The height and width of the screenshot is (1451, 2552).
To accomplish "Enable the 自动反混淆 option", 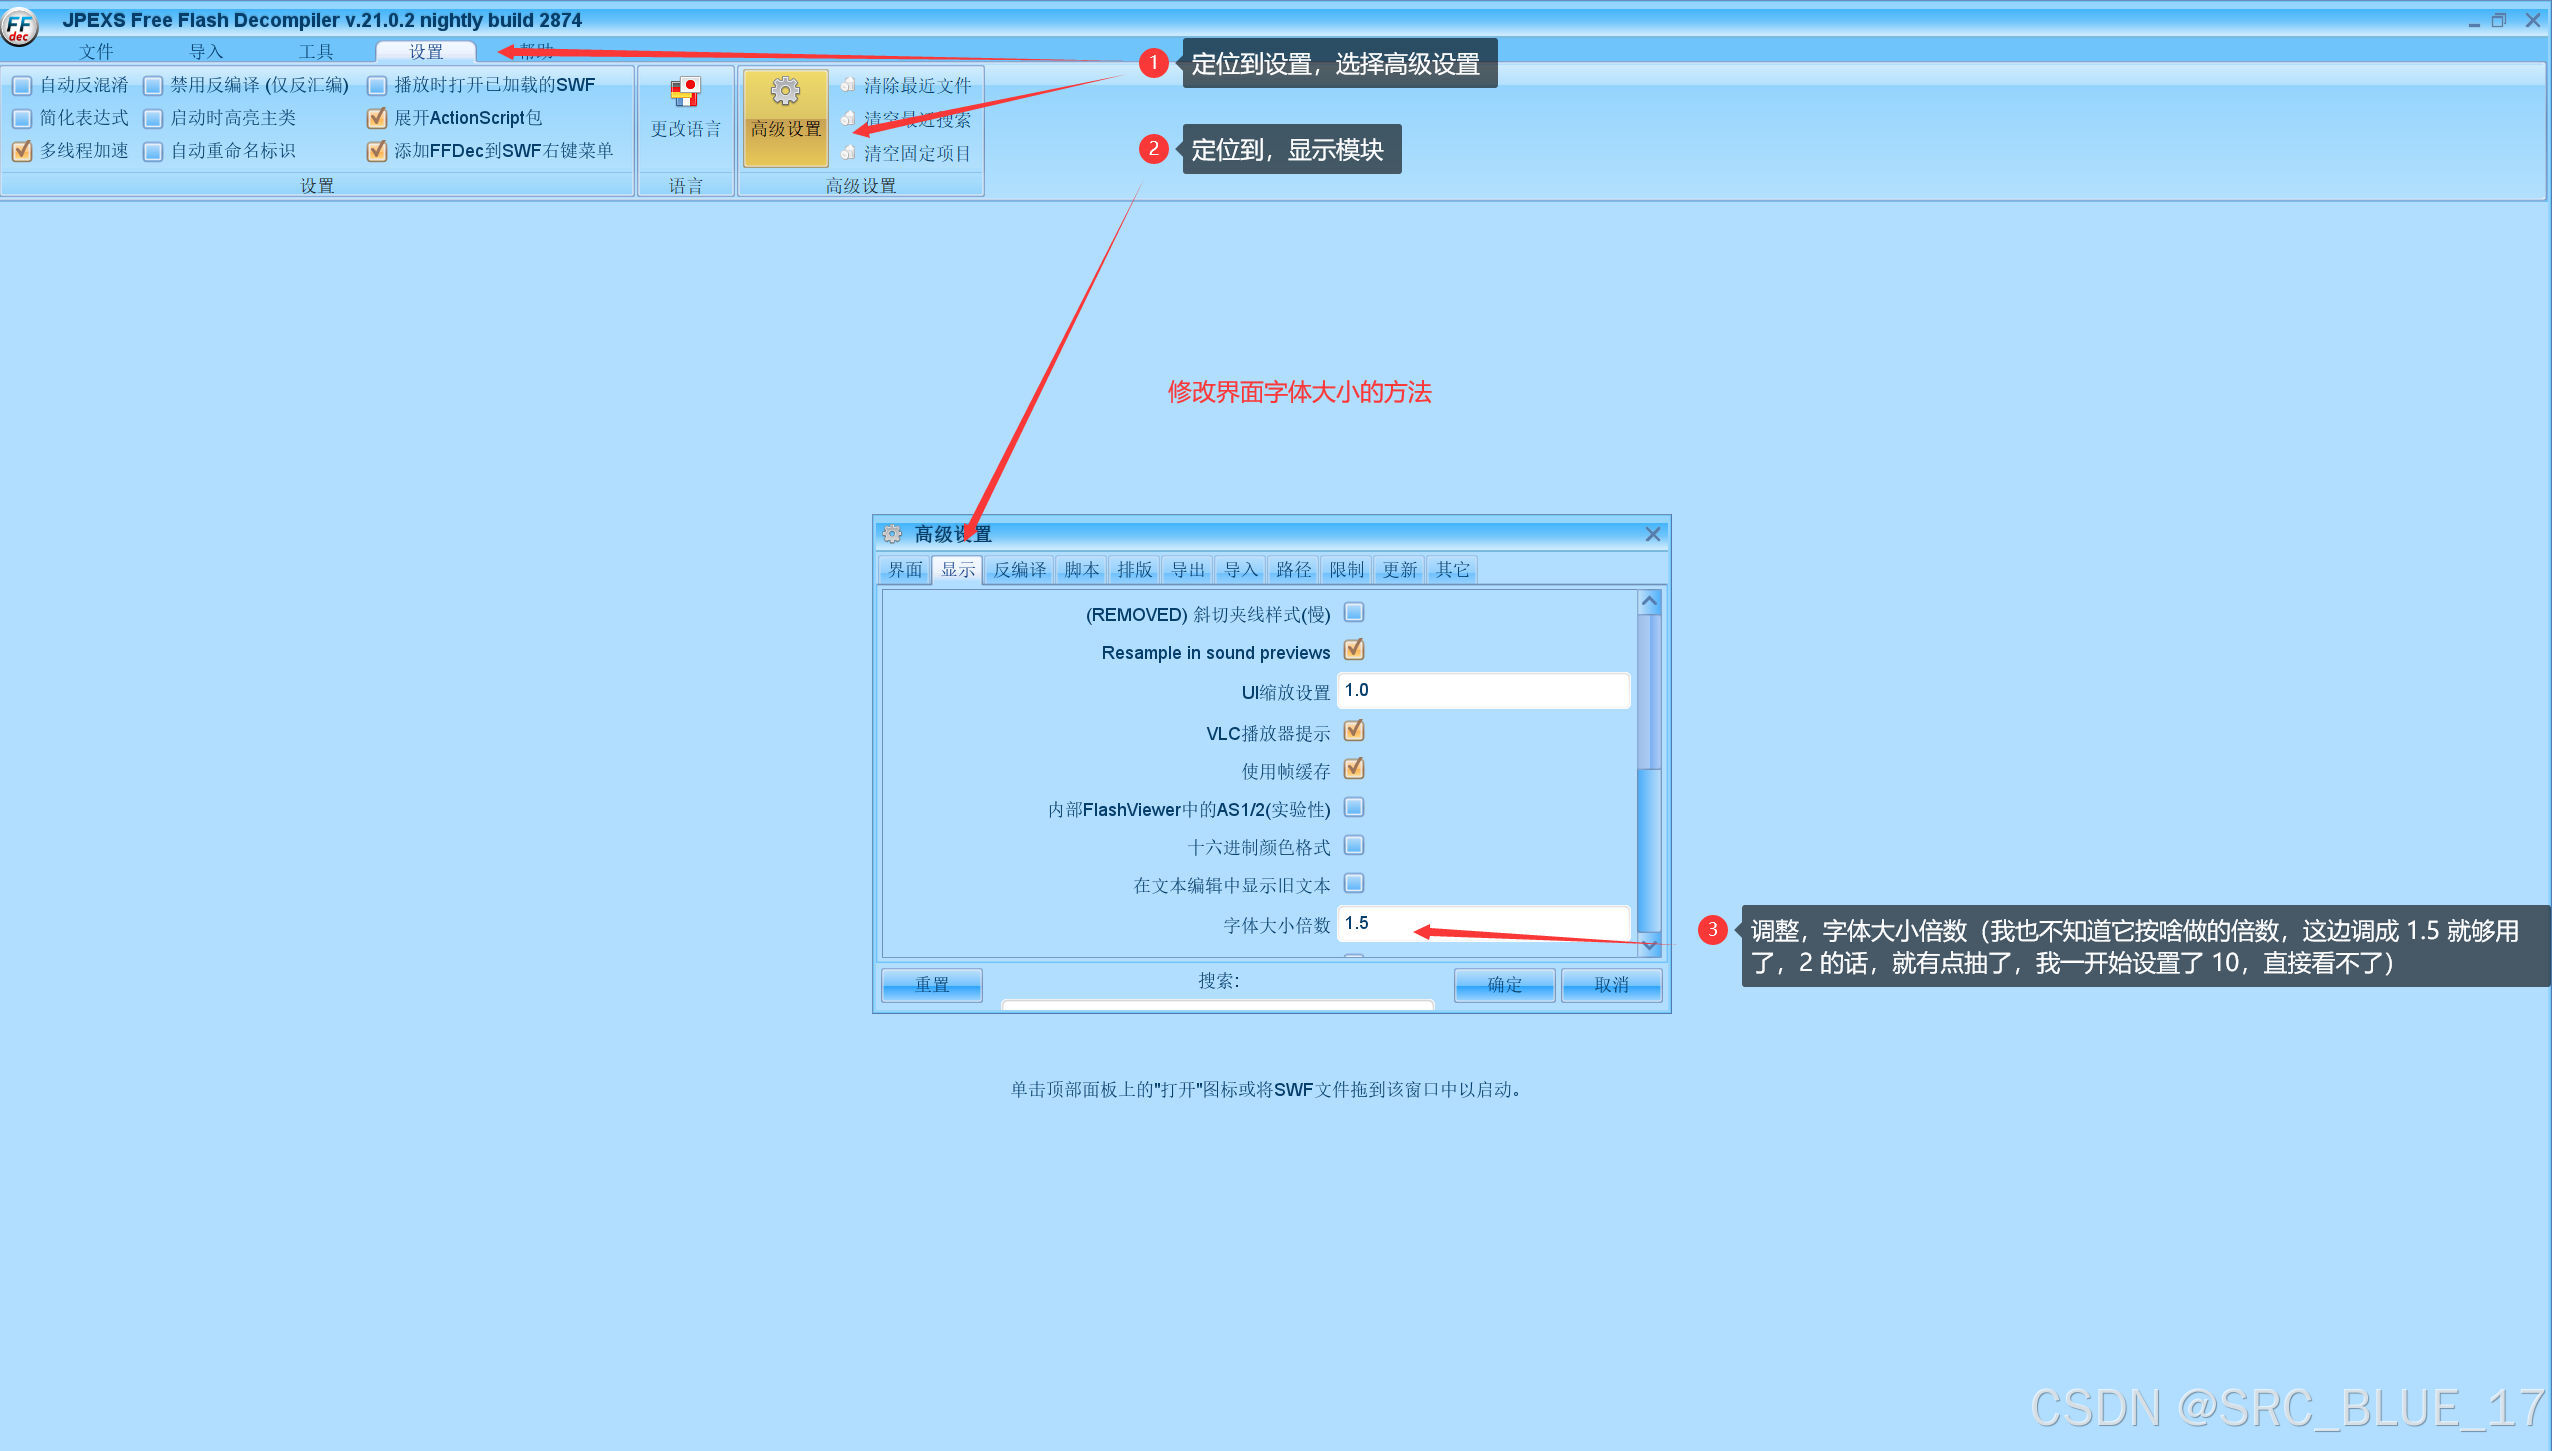I will [x=22, y=85].
